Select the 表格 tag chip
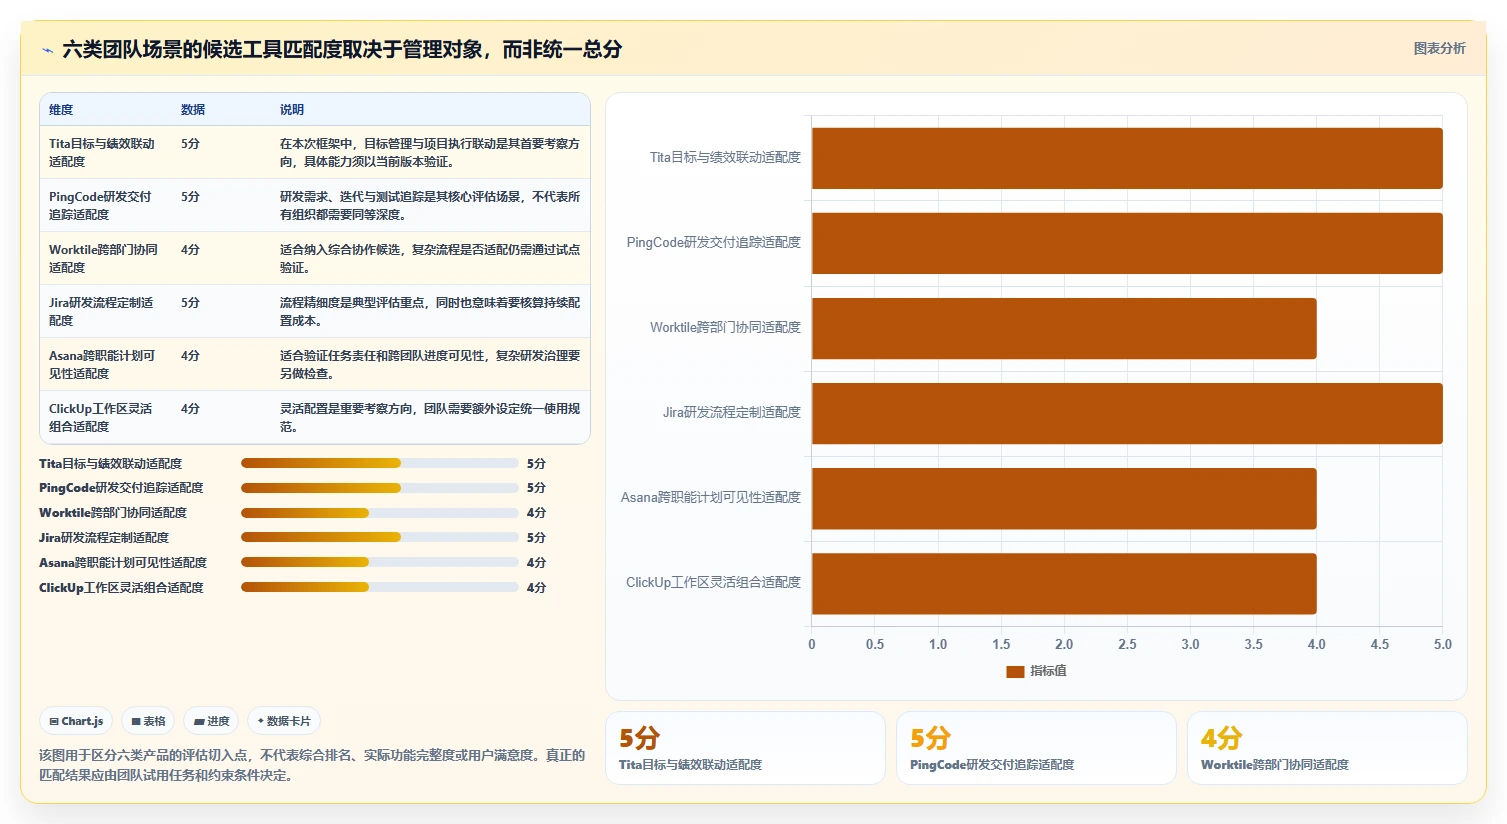 point(149,721)
